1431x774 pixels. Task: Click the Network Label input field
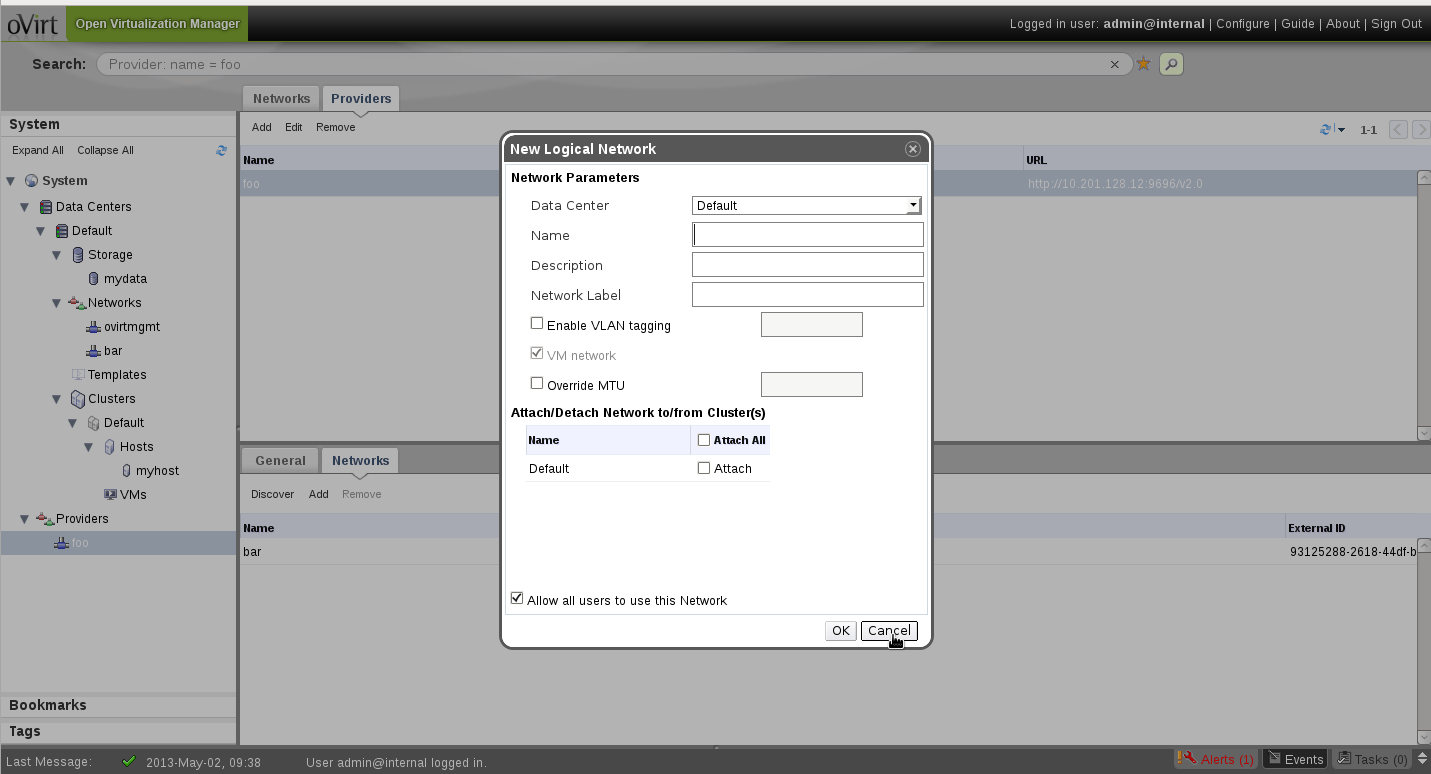point(807,295)
